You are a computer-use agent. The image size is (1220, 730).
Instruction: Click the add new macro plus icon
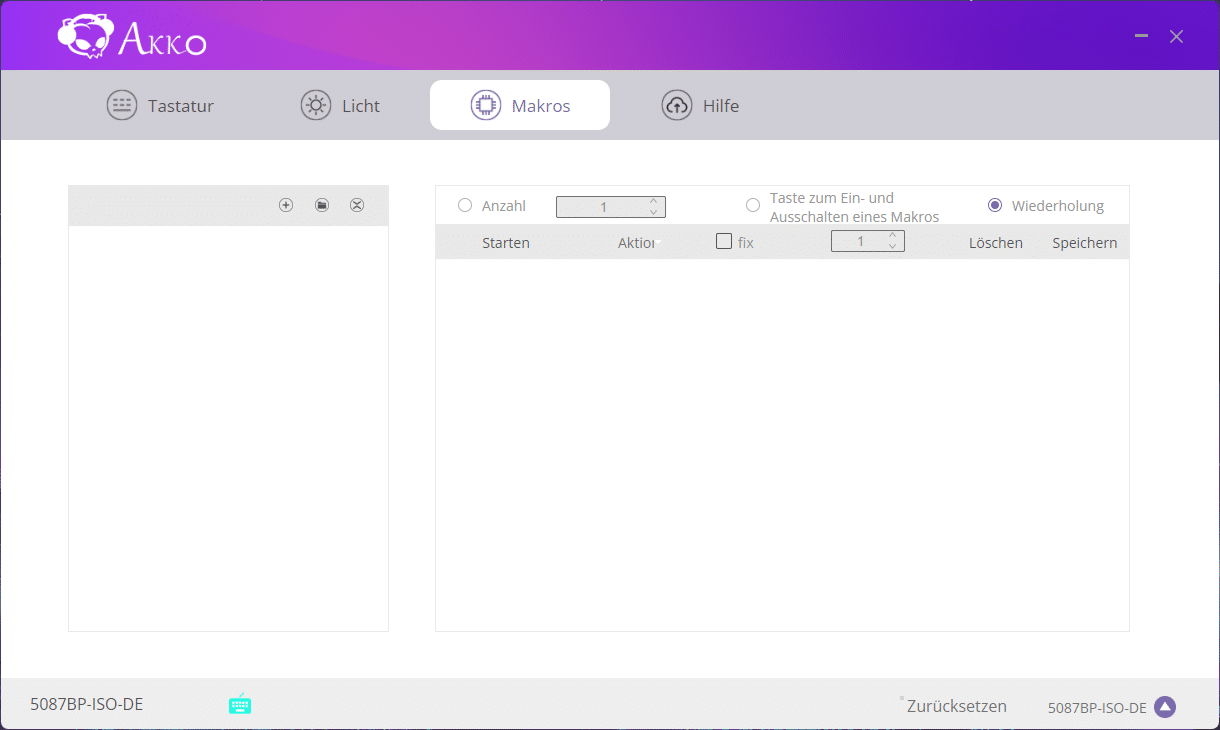[x=286, y=205]
